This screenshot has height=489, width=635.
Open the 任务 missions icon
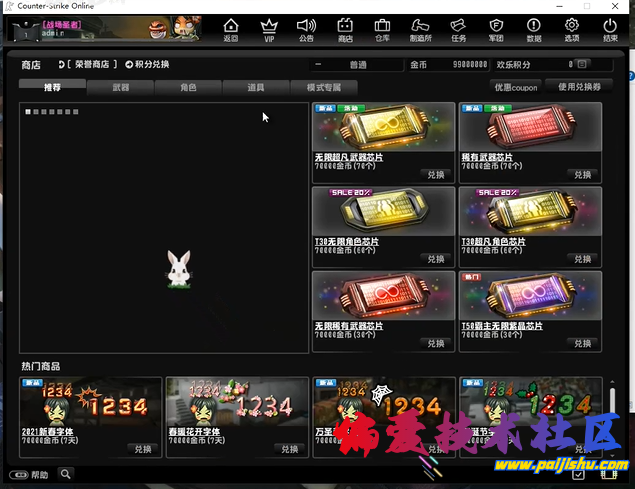coord(458,30)
